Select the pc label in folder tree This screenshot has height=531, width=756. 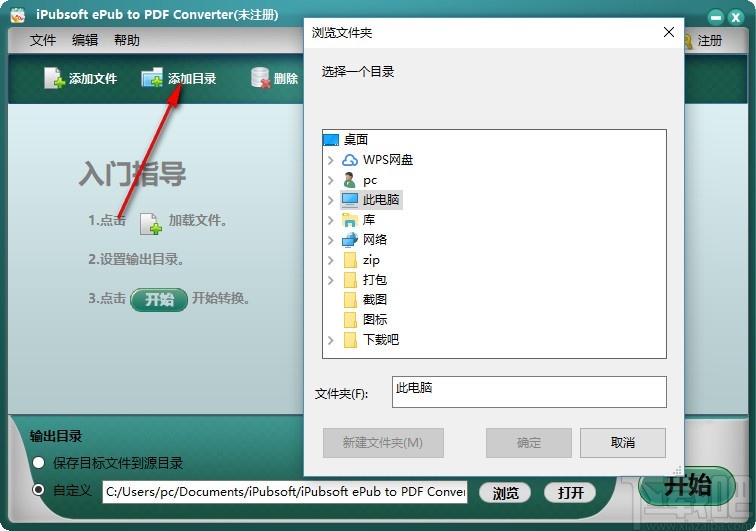(370, 180)
